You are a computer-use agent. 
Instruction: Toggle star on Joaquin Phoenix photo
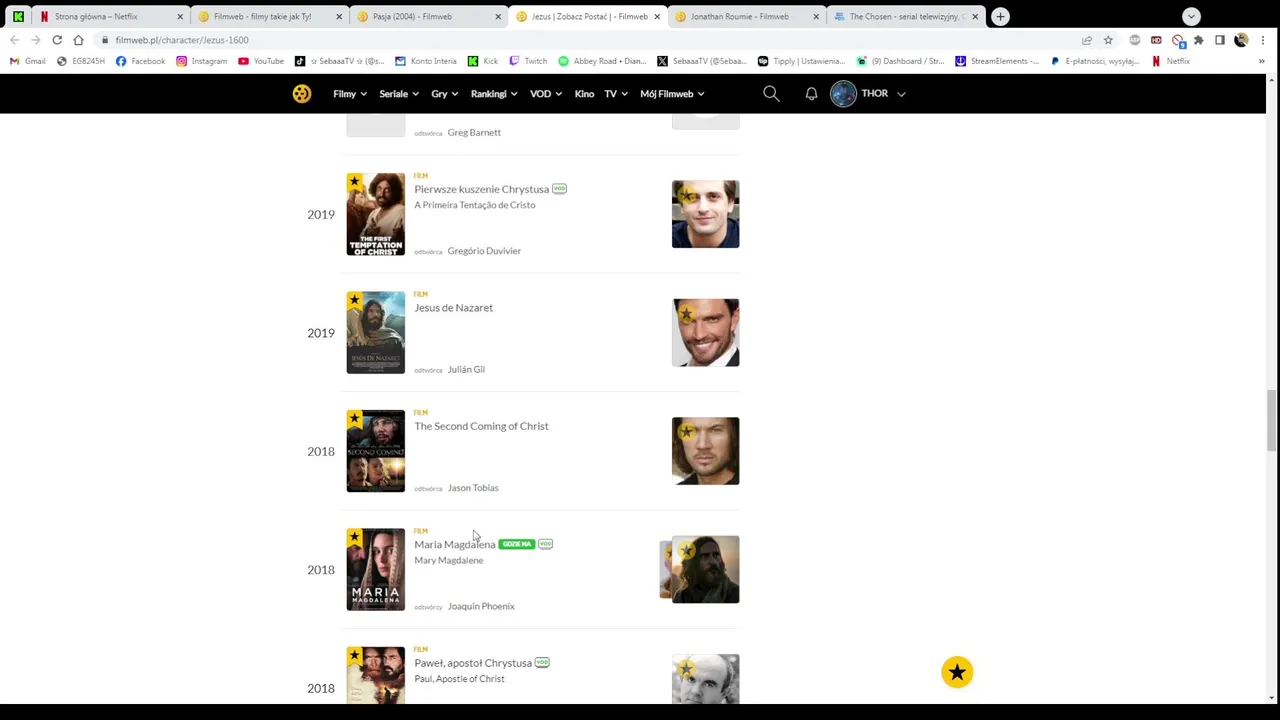pyautogui.click(x=686, y=551)
